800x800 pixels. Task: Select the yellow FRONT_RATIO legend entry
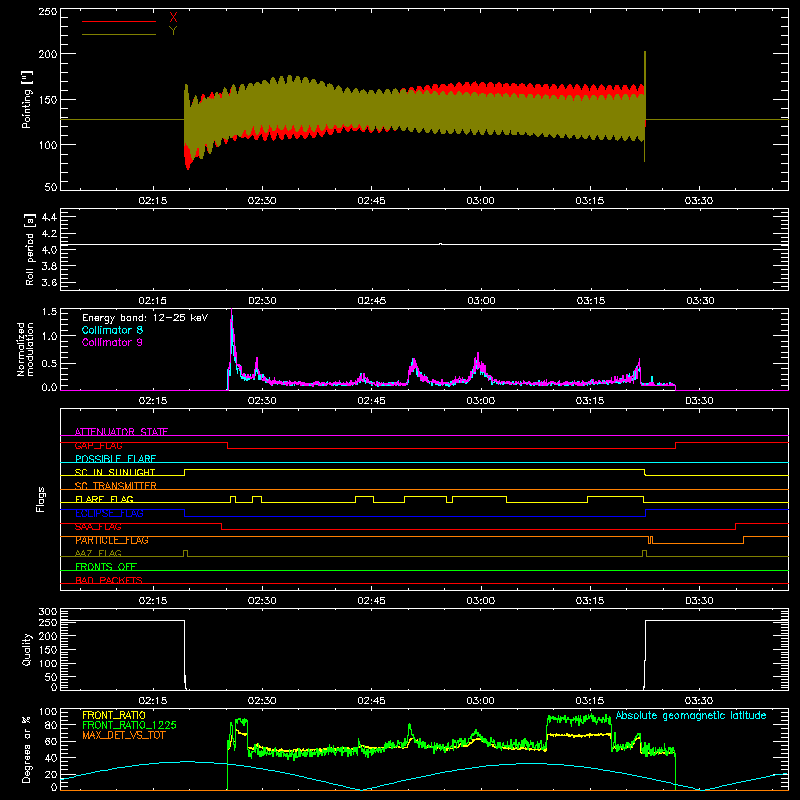point(114,715)
